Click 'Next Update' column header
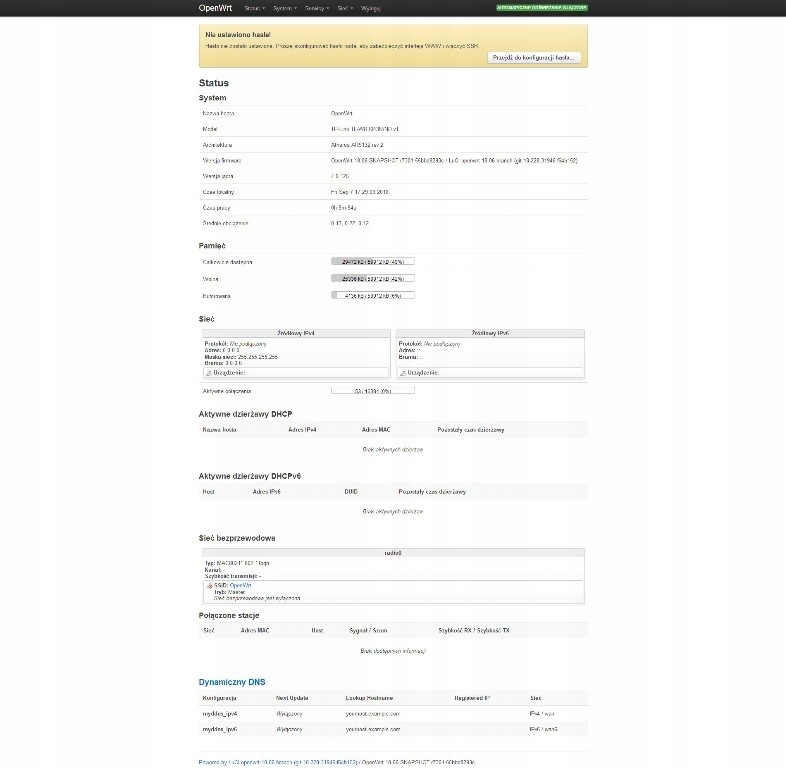This screenshot has width=786, height=768. (x=292, y=698)
